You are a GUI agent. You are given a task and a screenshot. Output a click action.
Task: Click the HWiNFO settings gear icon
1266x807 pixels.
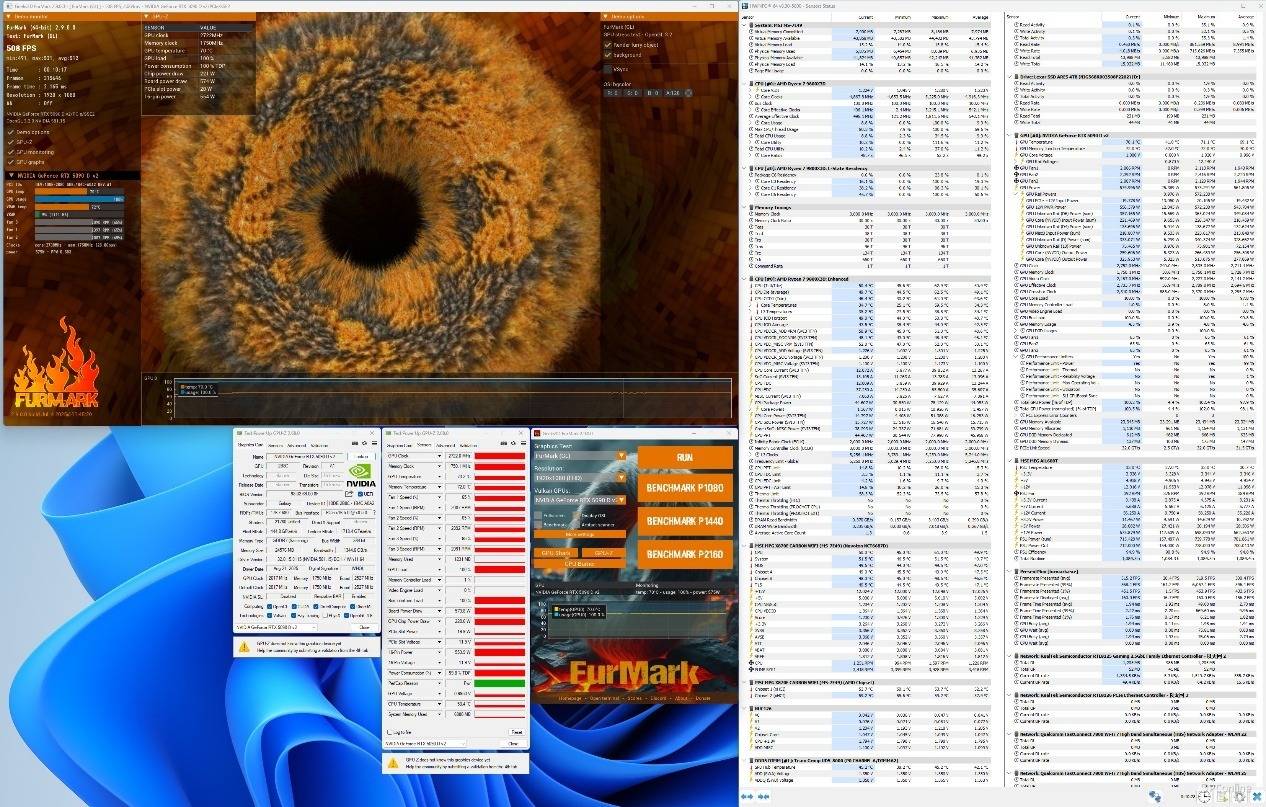[x=1240, y=796]
